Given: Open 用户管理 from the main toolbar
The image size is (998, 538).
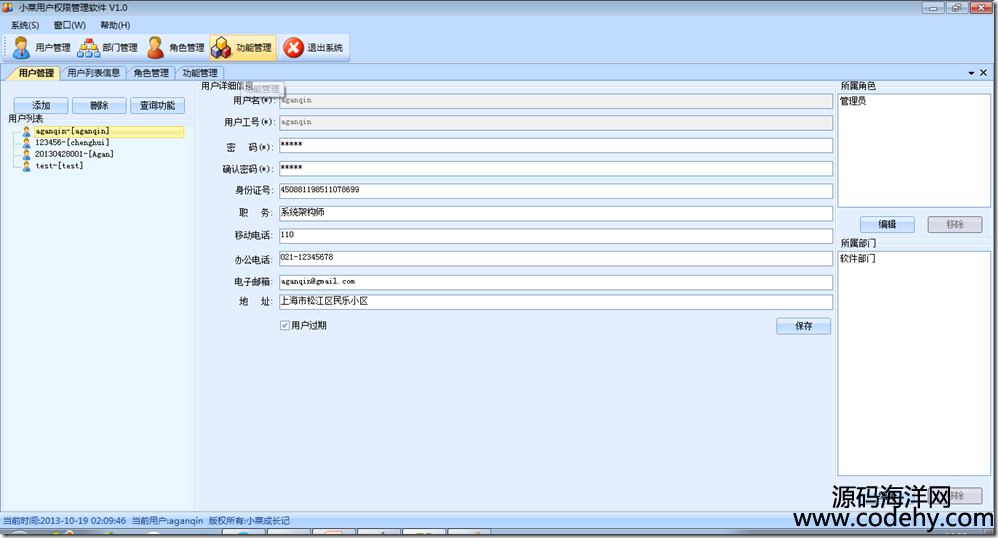Looking at the screenshot, I should pos(42,47).
